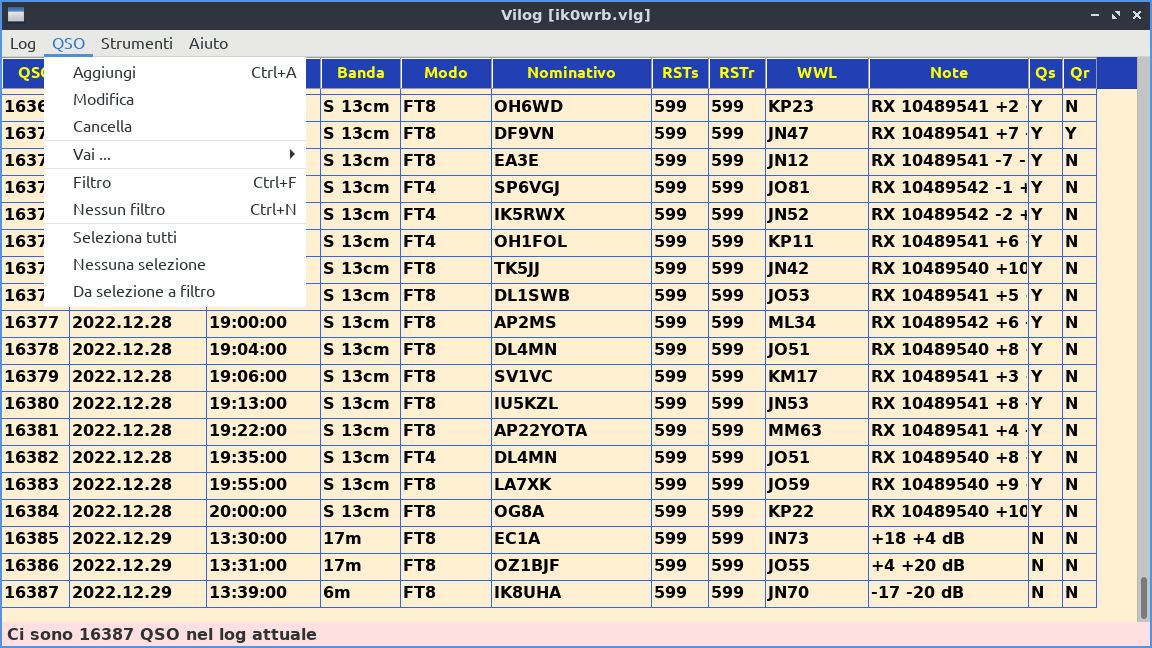Click locator cell KM17
Screen dimensions: 1152x648
click(x=817, y=376)
